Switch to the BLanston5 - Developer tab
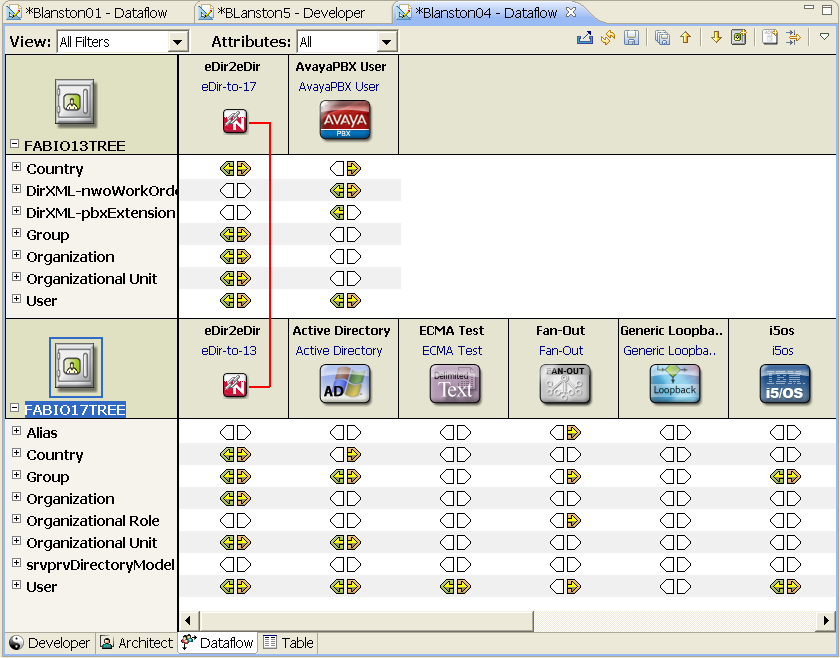 coord(290,13)
